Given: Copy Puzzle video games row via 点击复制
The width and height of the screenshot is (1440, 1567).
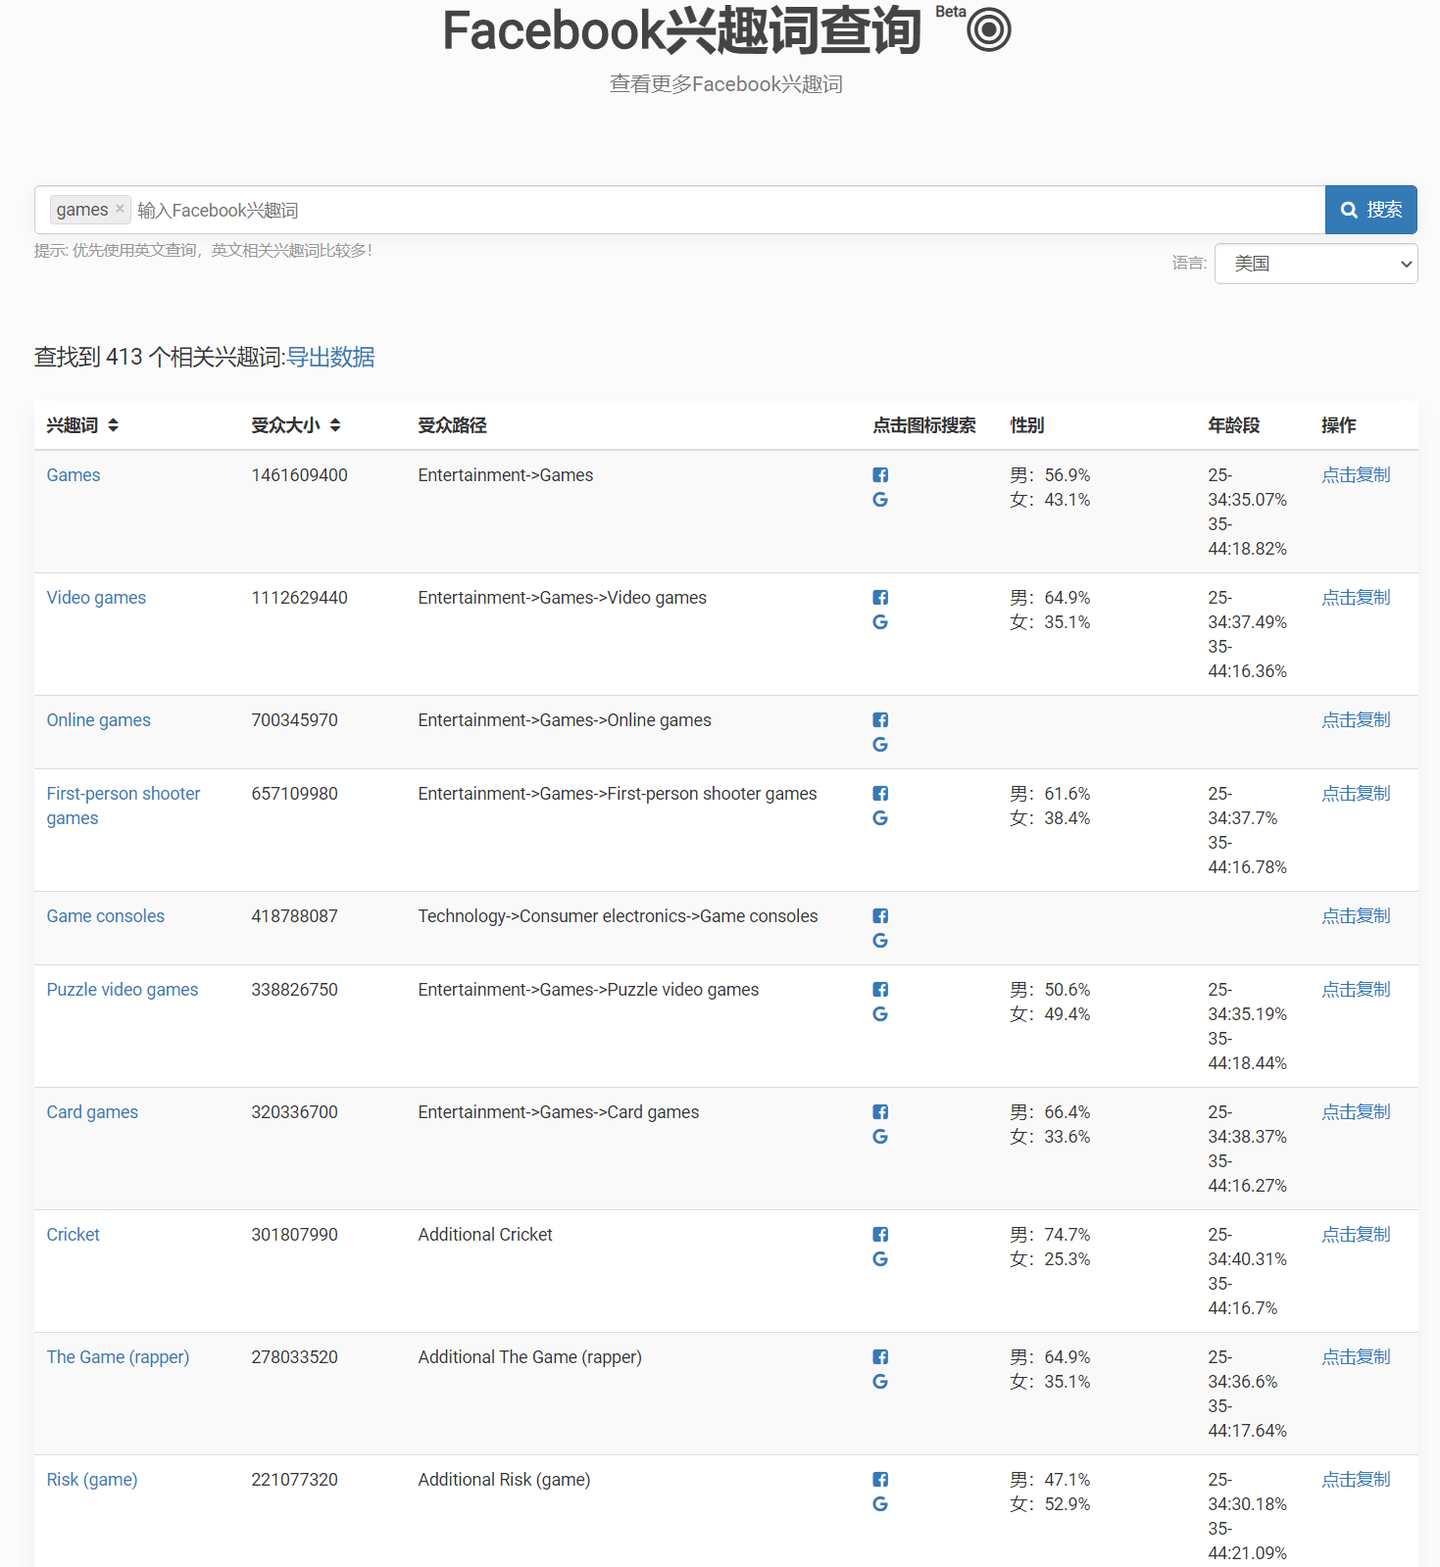Looking at the screenshot, I should point(1356,990).
